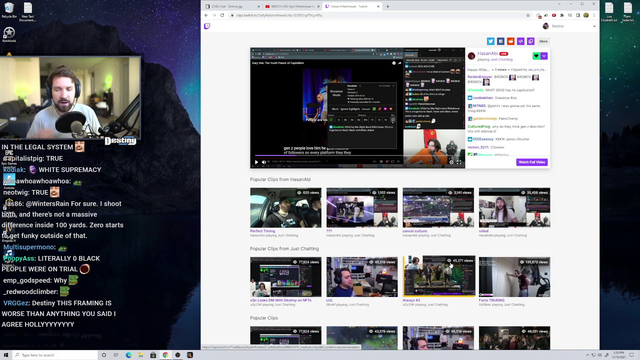Open the New Text Document desktop icon
This screenshot has height=360, width=640.
[27, 12]
